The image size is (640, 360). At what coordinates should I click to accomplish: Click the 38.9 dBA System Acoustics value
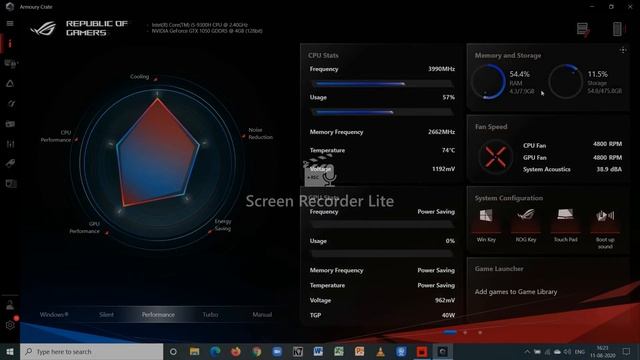(x=609, y=169)
